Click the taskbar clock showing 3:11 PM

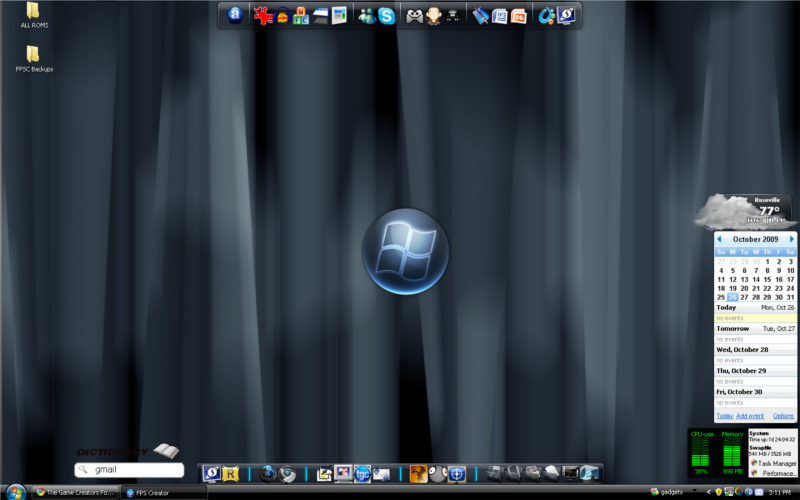click(780, 492)
